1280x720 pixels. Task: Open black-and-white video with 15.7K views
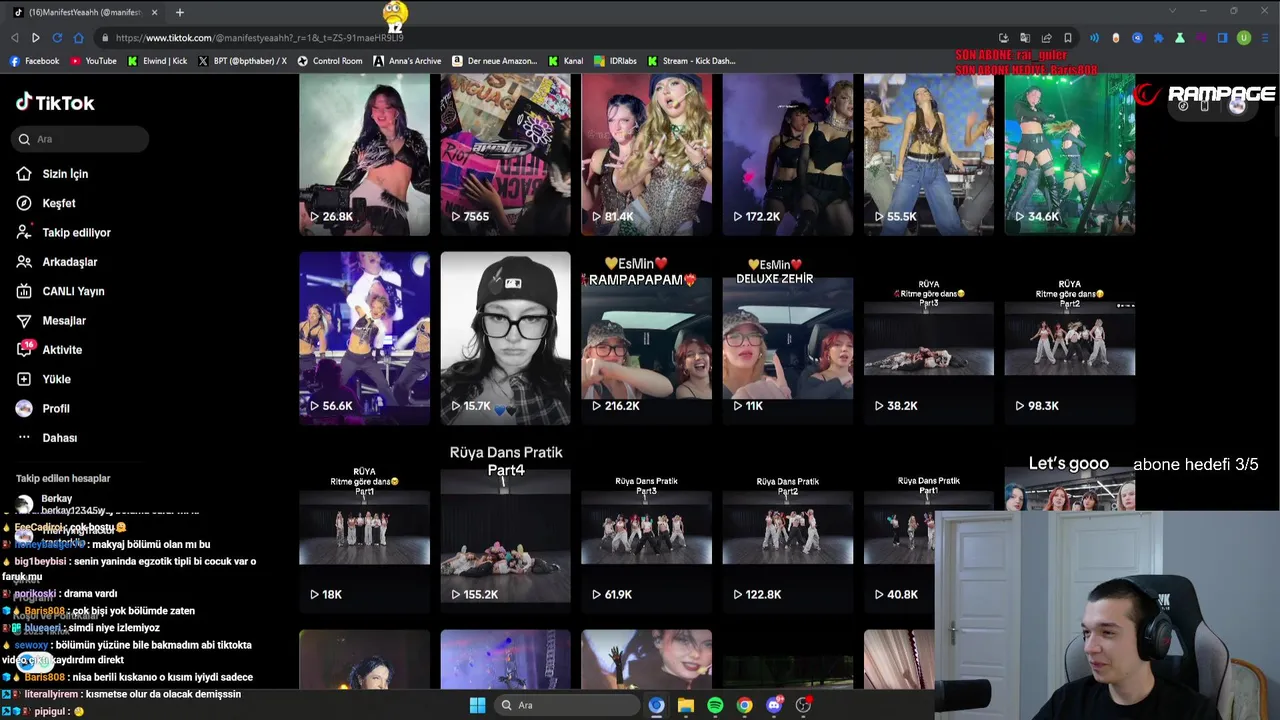(x=505, y=338)
